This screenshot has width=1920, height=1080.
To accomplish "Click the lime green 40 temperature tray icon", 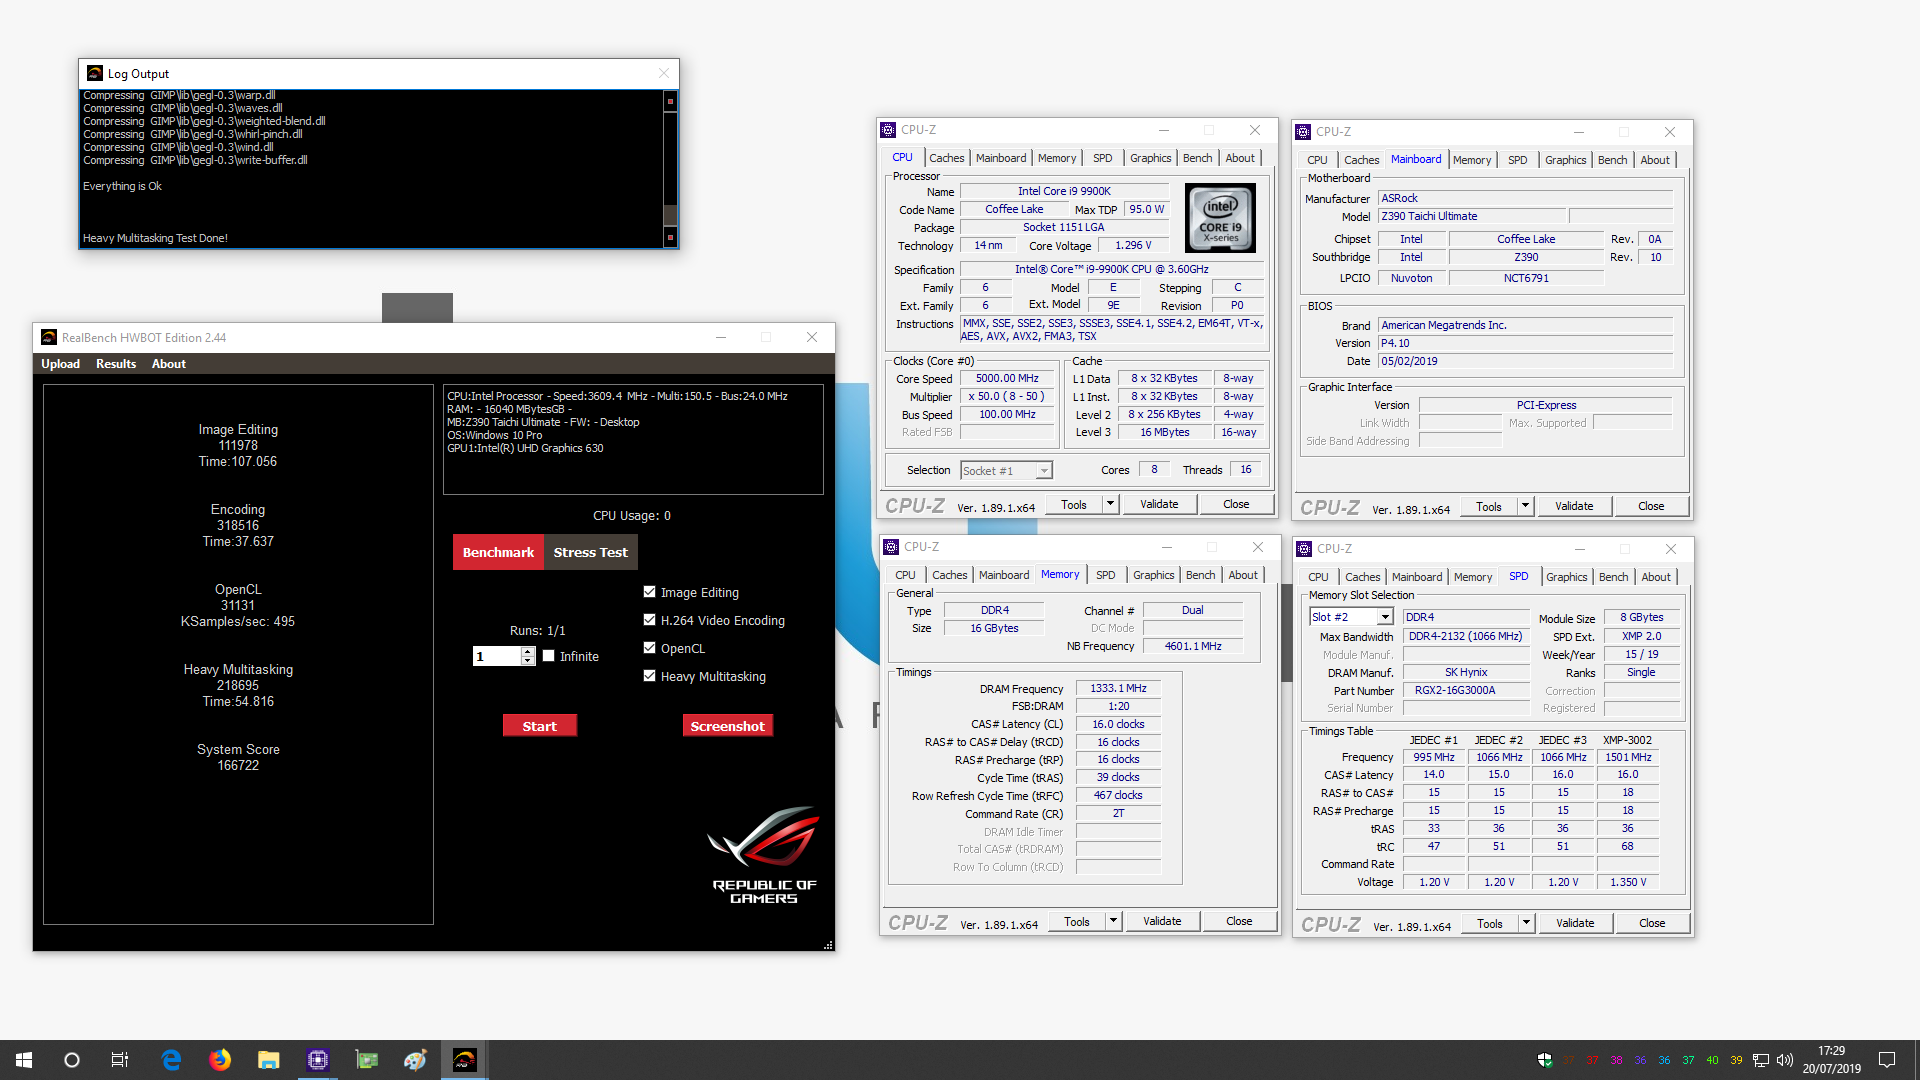I will tap(1712, 1060).
